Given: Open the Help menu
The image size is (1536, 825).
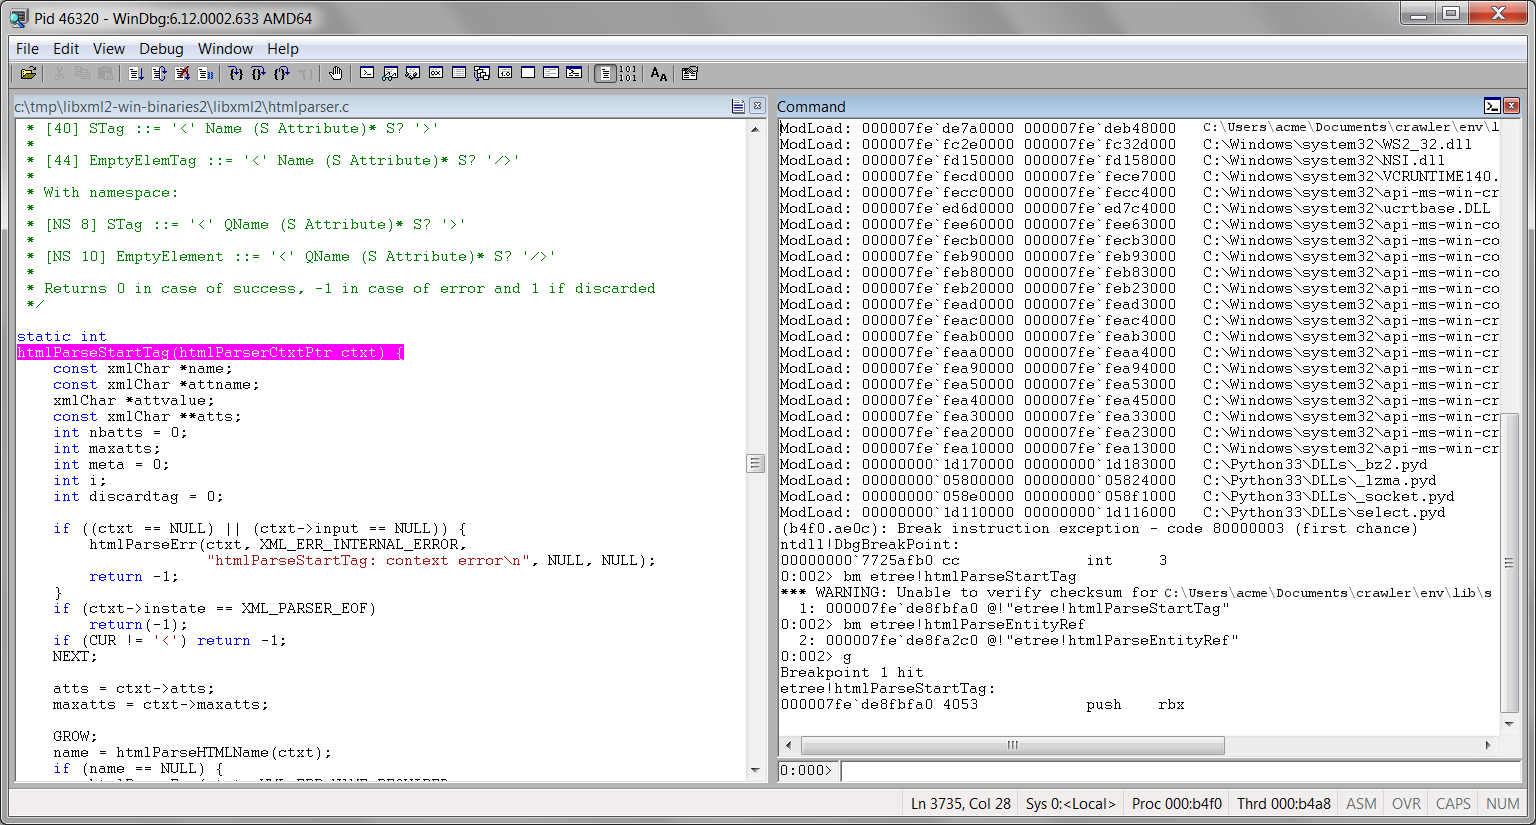Looking at the screenshot, I should tap(282, 48).
